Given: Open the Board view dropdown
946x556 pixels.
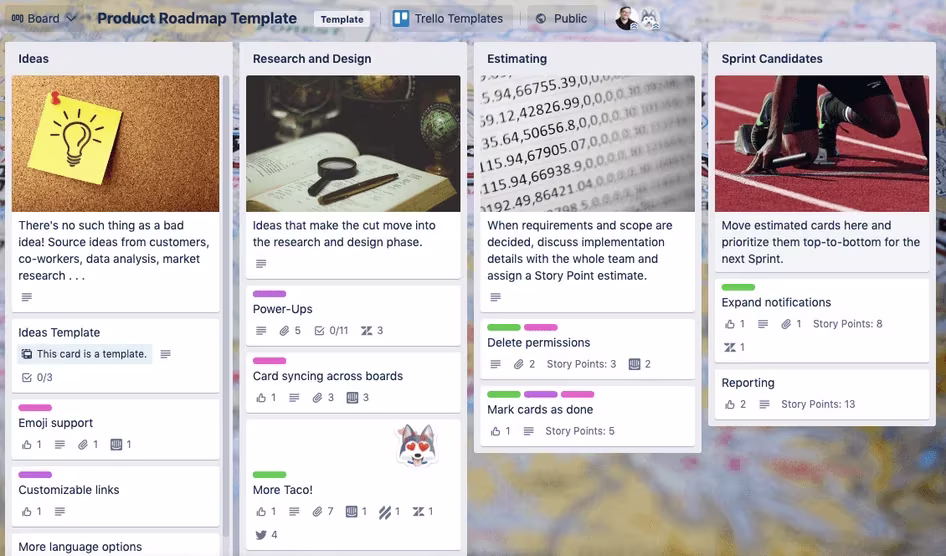Looking at the screenshot, I should point(44,19).
